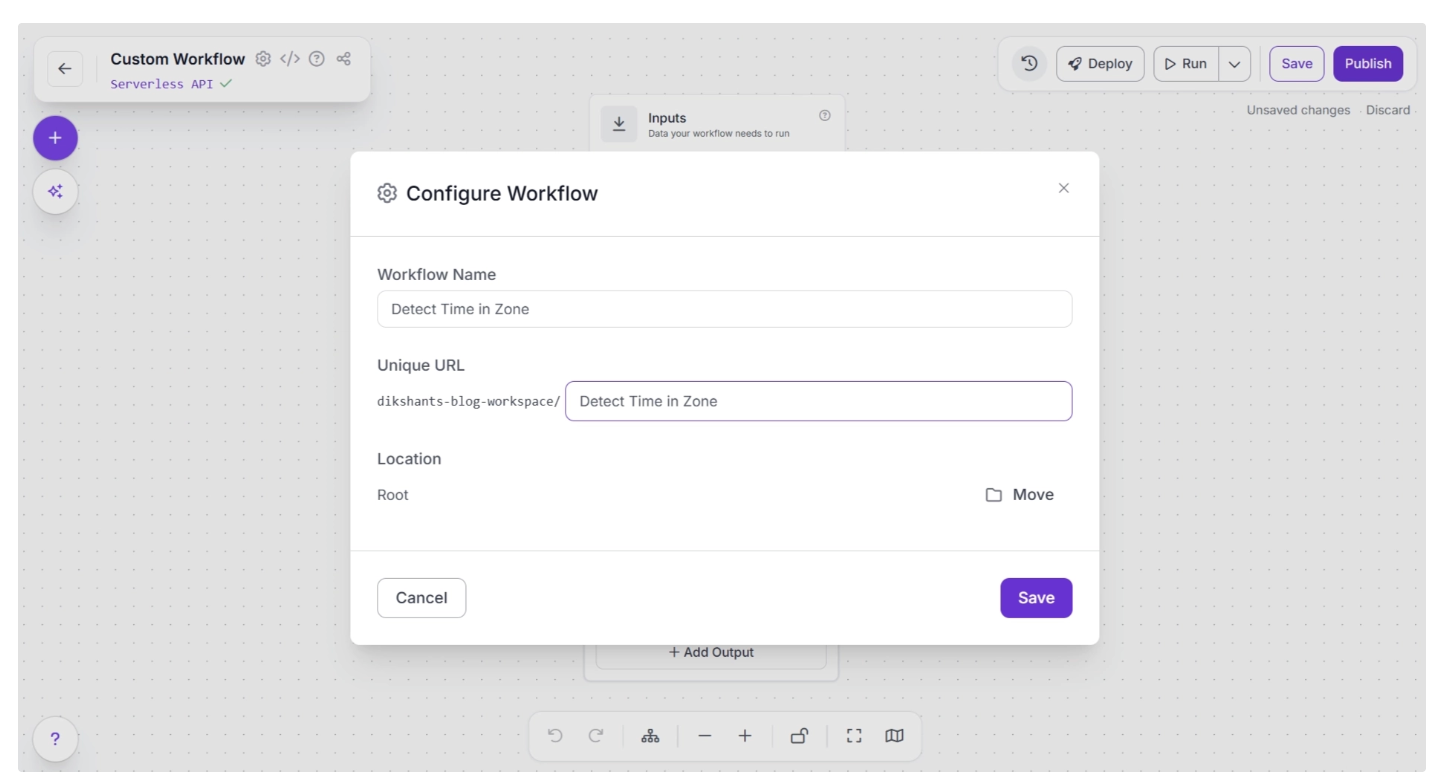The height and width of the screenshot is (780, 1446).
Task: Click the share workflow icon
Action: coord(343,59)
